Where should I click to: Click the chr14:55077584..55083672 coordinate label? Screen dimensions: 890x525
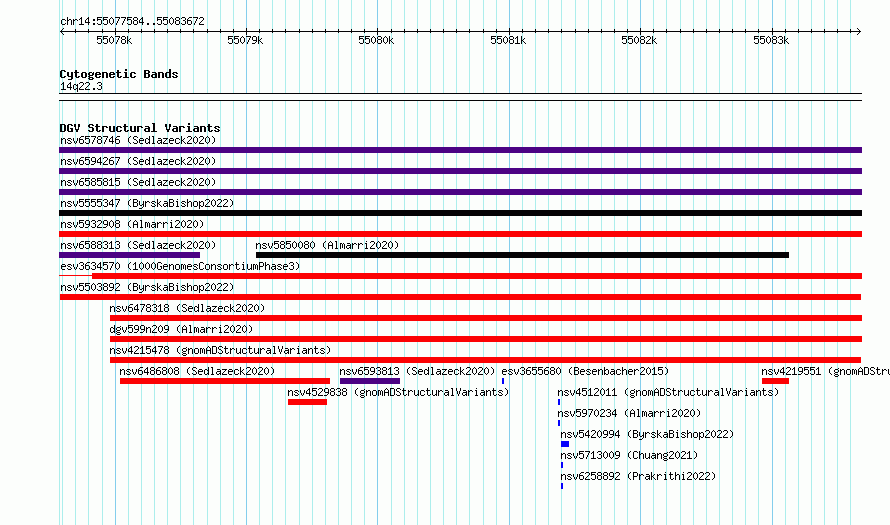click(x=132, y=21)
